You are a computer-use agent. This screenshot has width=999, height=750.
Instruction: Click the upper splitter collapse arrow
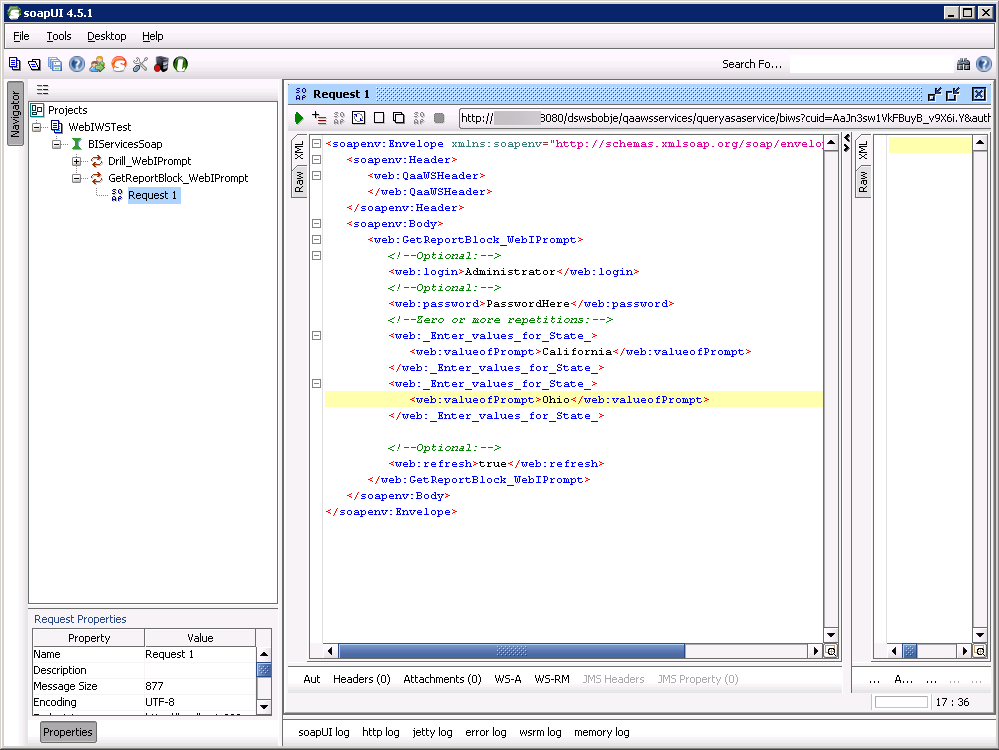tap(847, 138)
